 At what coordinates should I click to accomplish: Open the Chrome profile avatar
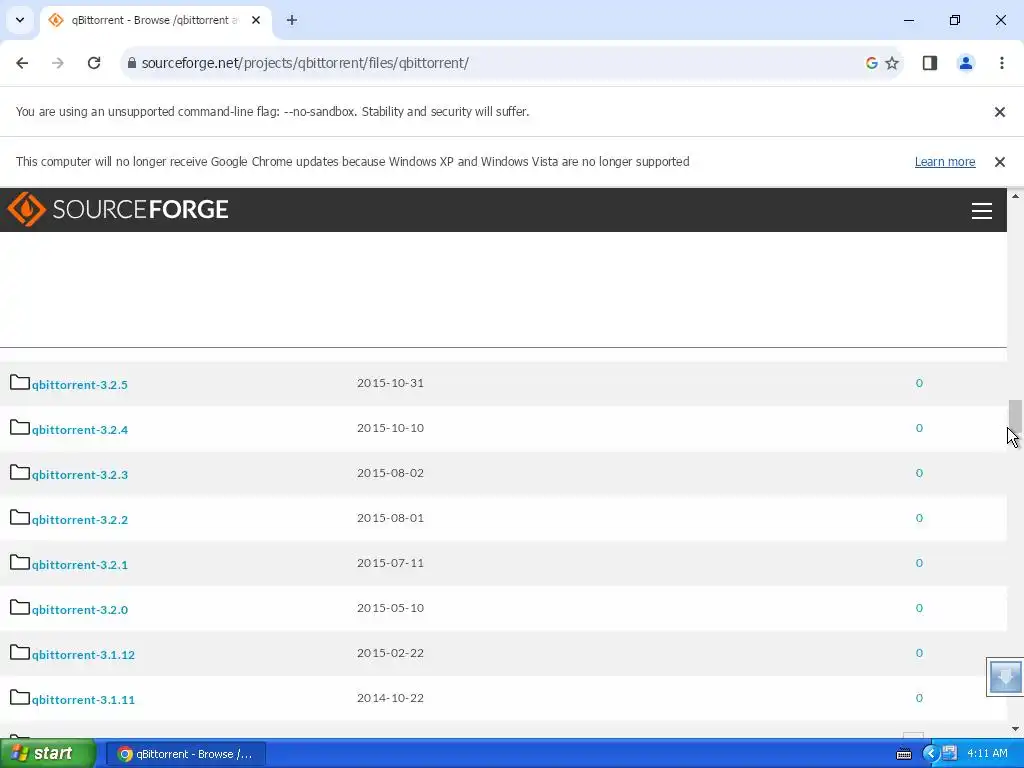pos(965,63)
